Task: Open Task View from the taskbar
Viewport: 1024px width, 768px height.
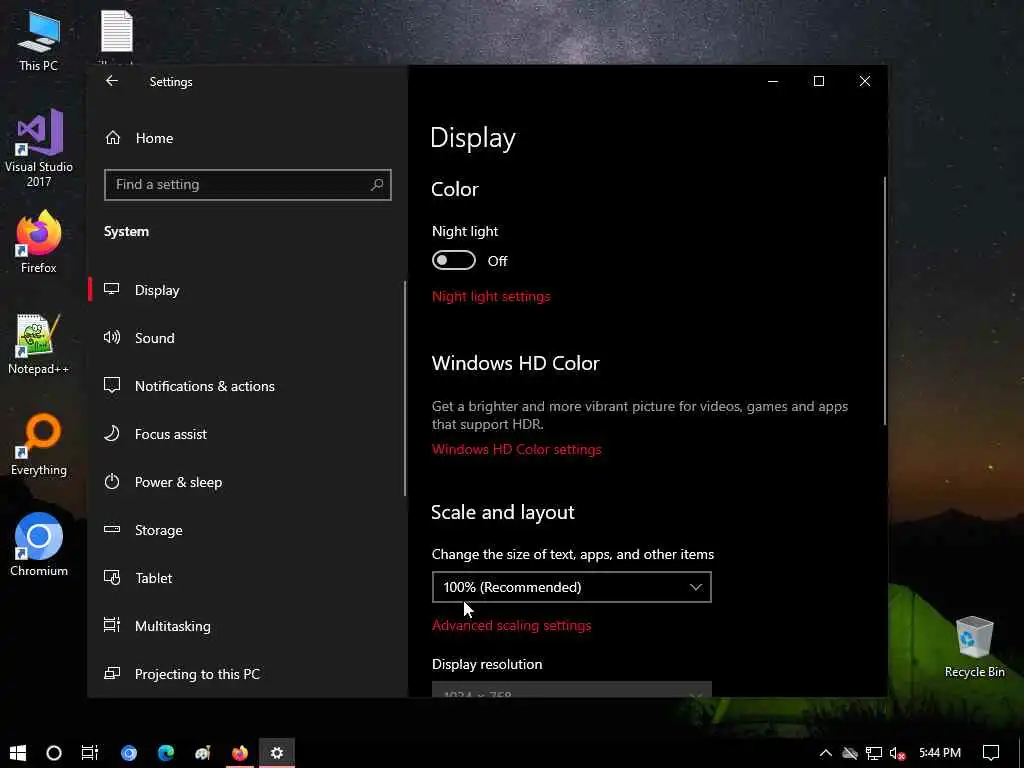Action: click(90, 753)
